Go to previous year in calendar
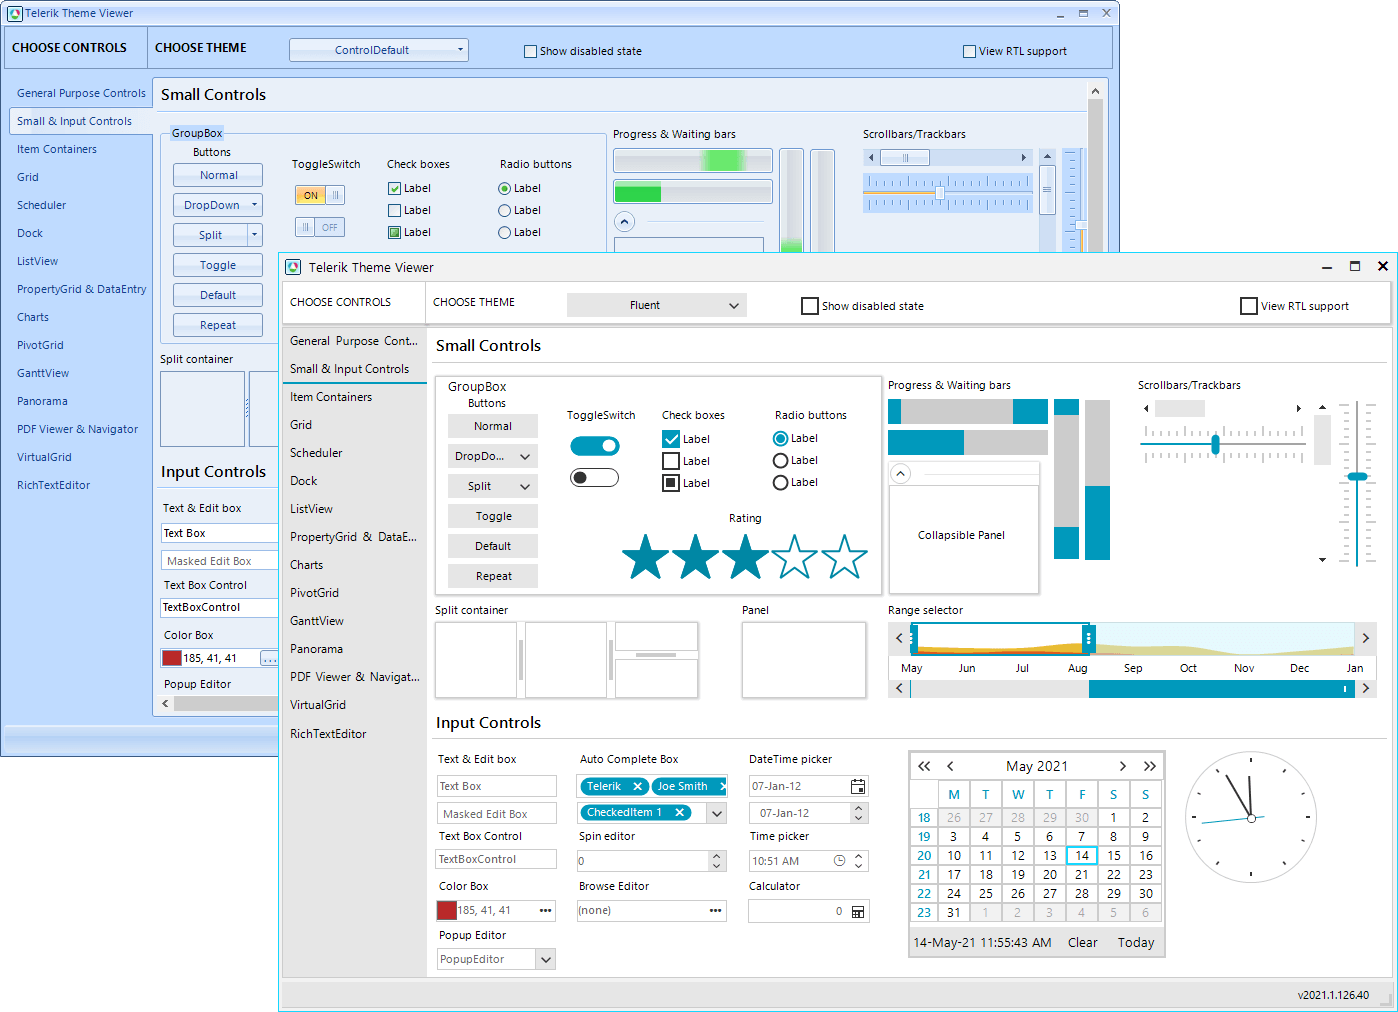Screen dimensions: 1398x1012 pyautogui.click(x=925, y=766)
